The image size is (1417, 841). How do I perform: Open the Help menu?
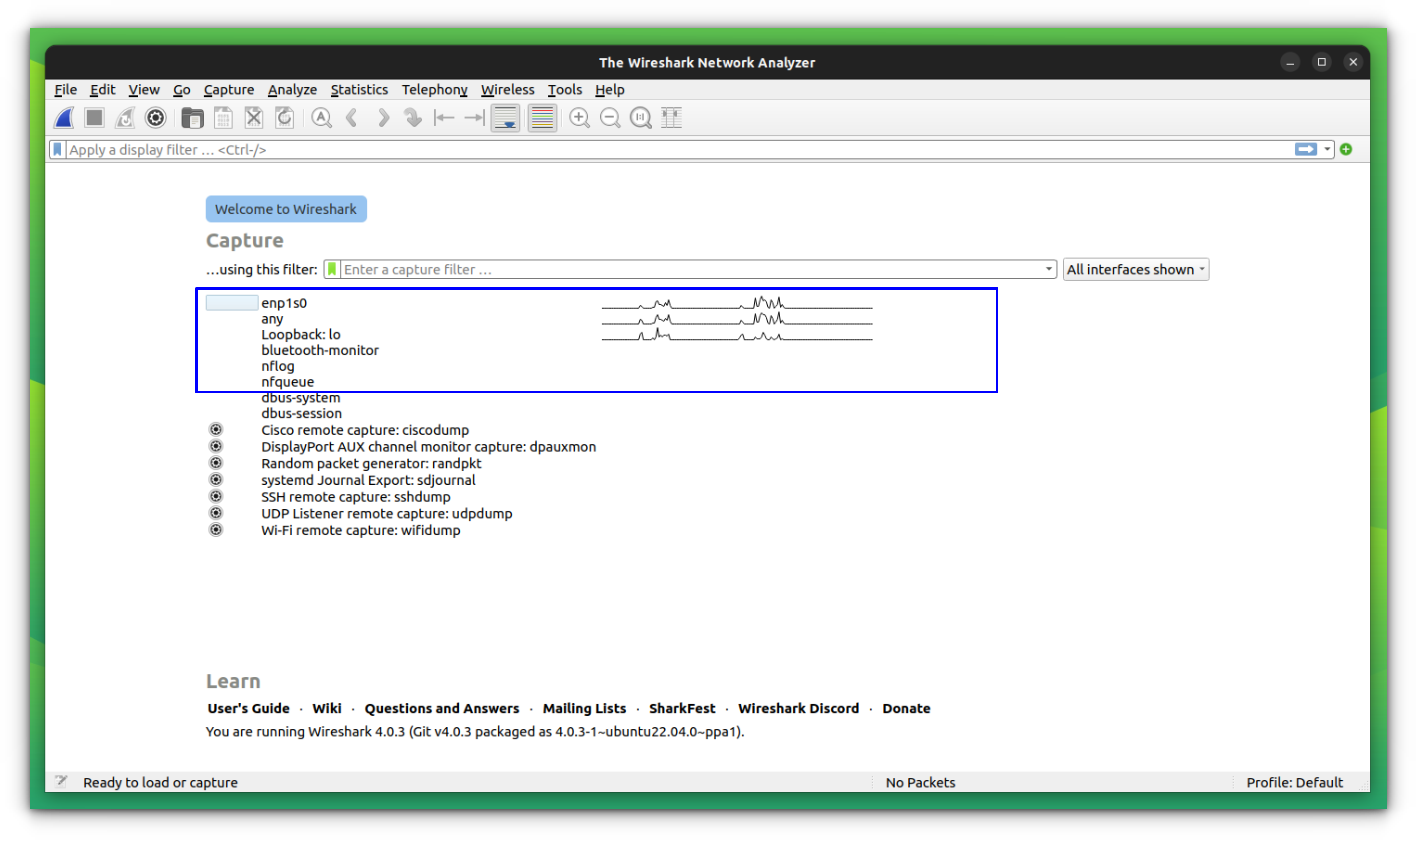pyautogui.click(x=610, y=89)
